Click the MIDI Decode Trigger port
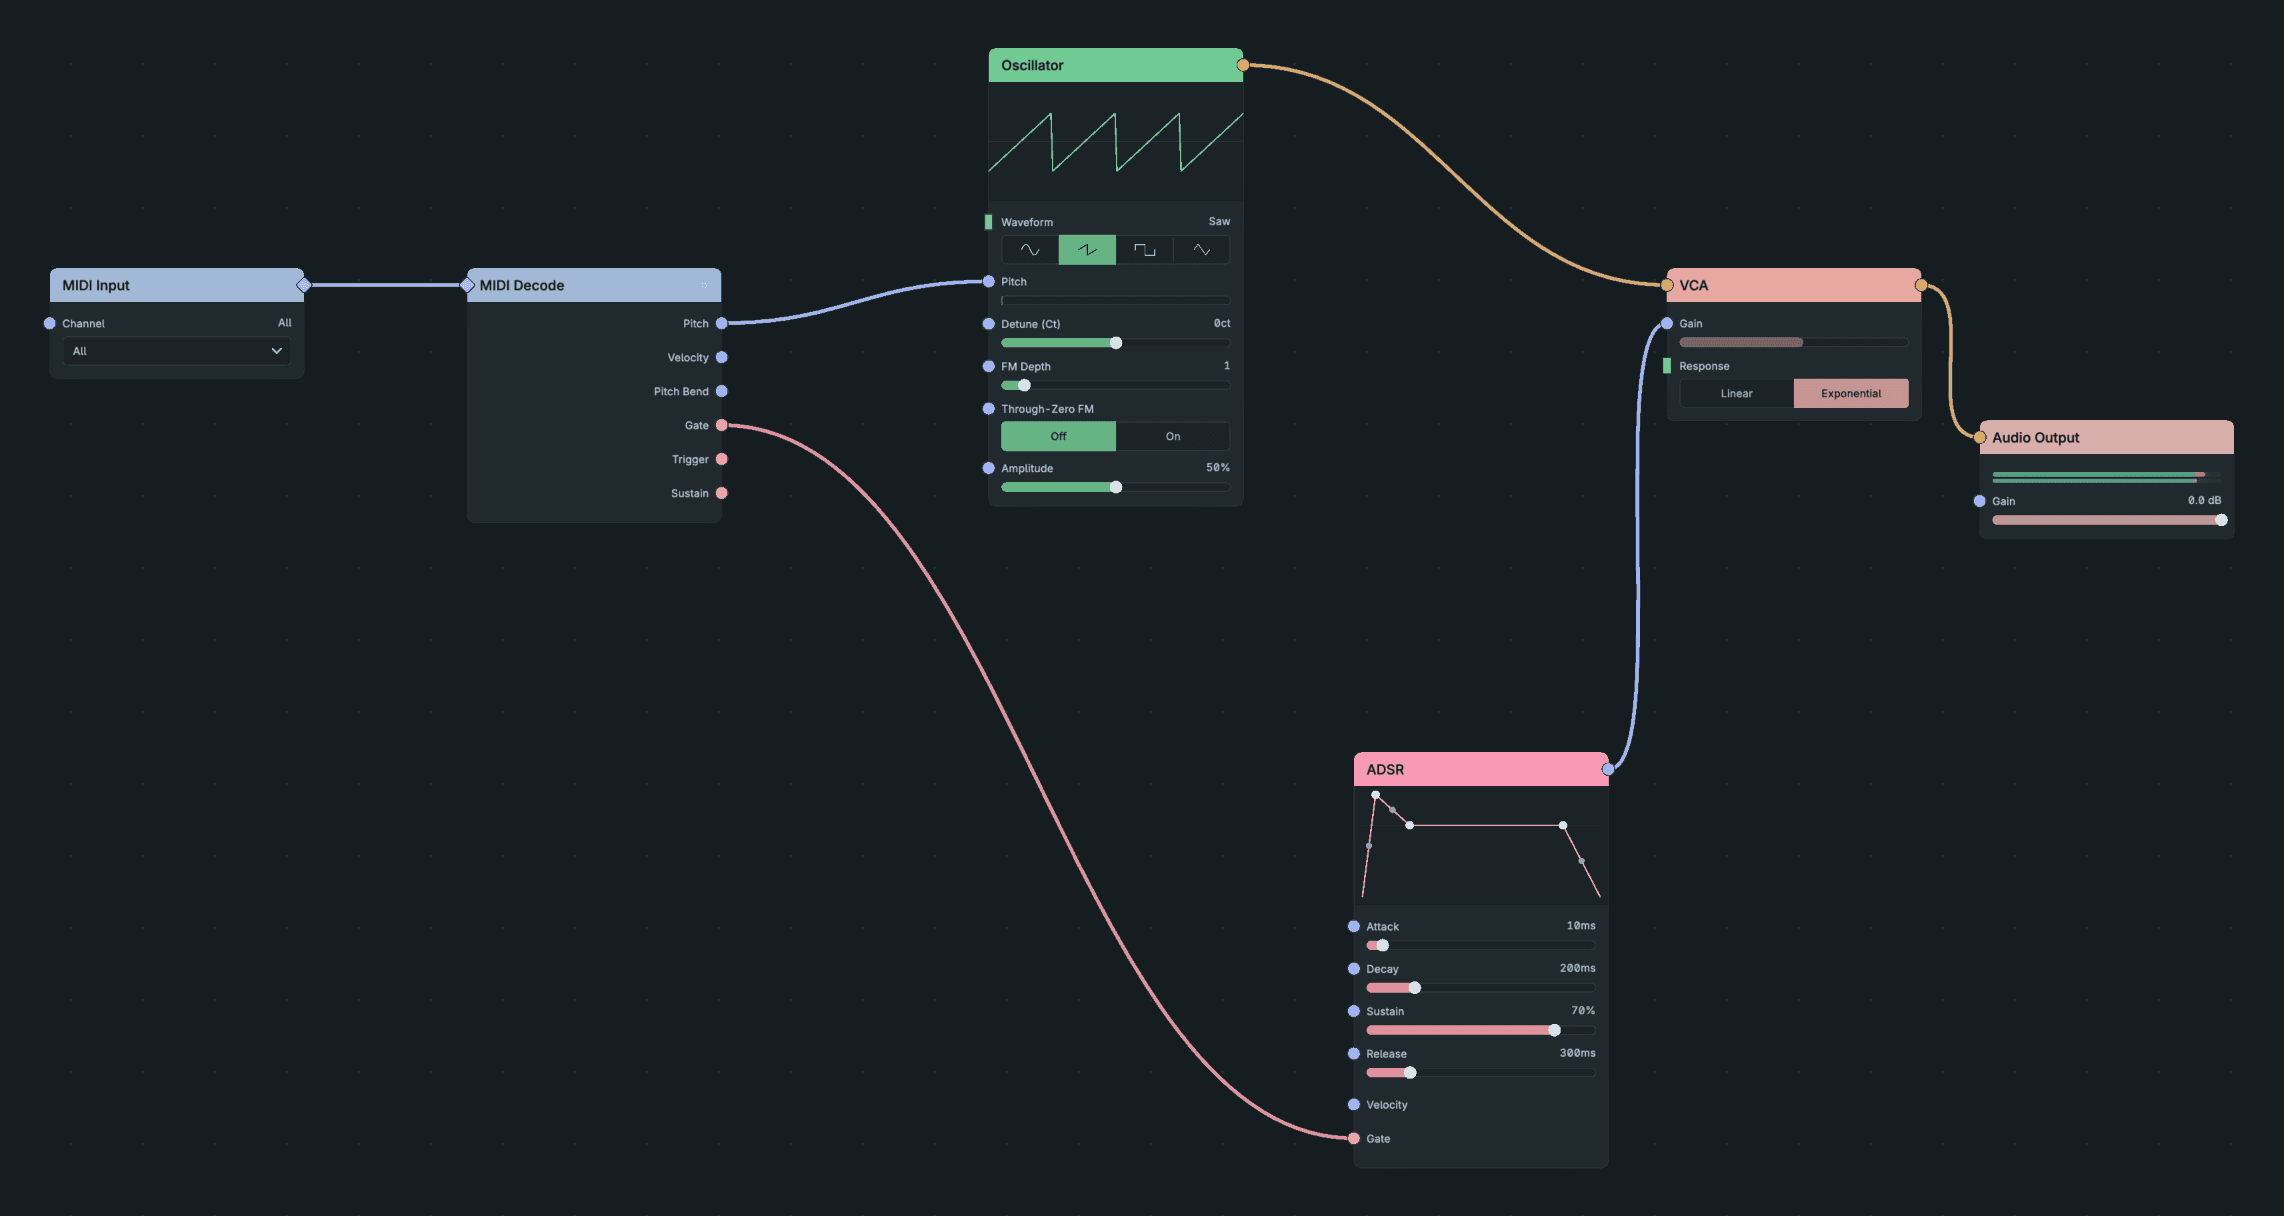Viewport: 2284px width, 1216px height. click(721, 459)
